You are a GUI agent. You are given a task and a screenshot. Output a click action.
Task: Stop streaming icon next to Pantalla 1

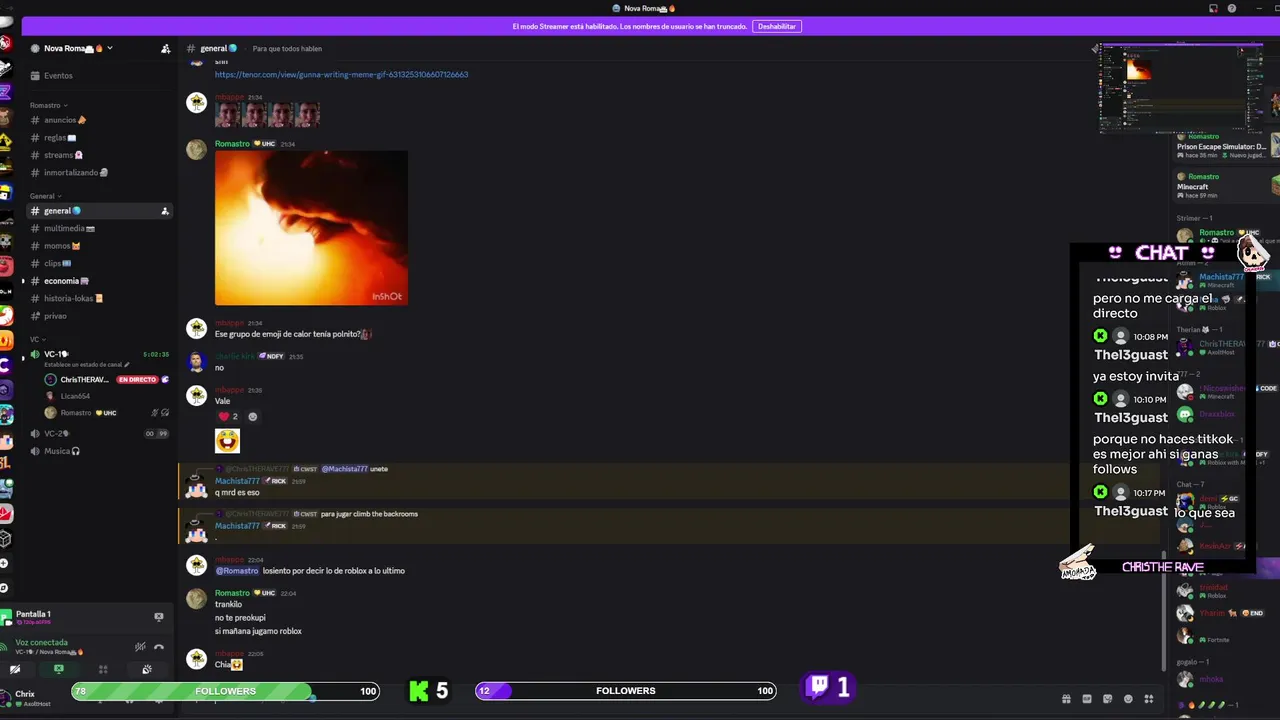tap(158, 617)
